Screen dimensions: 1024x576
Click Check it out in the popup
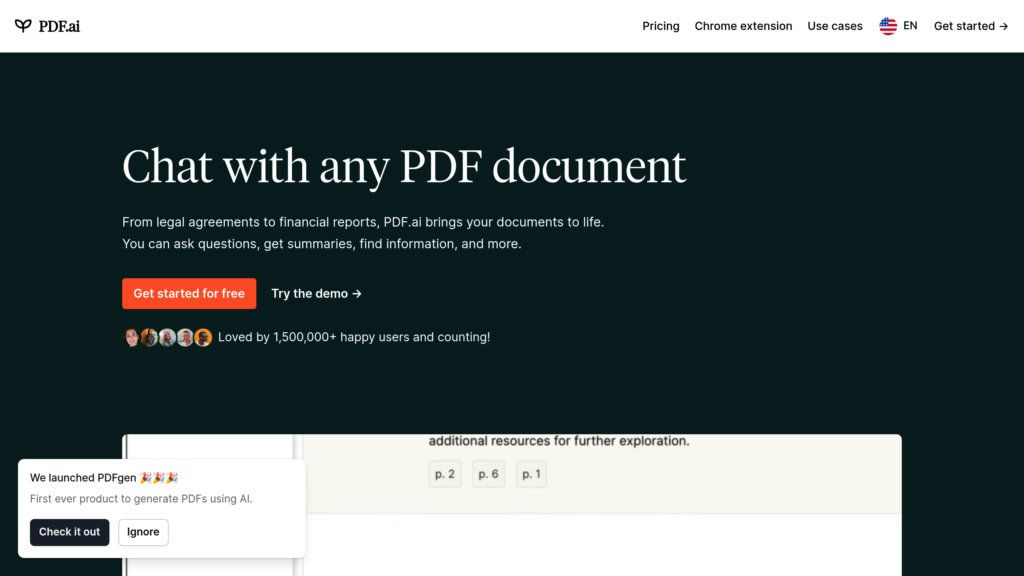point(69,532)
